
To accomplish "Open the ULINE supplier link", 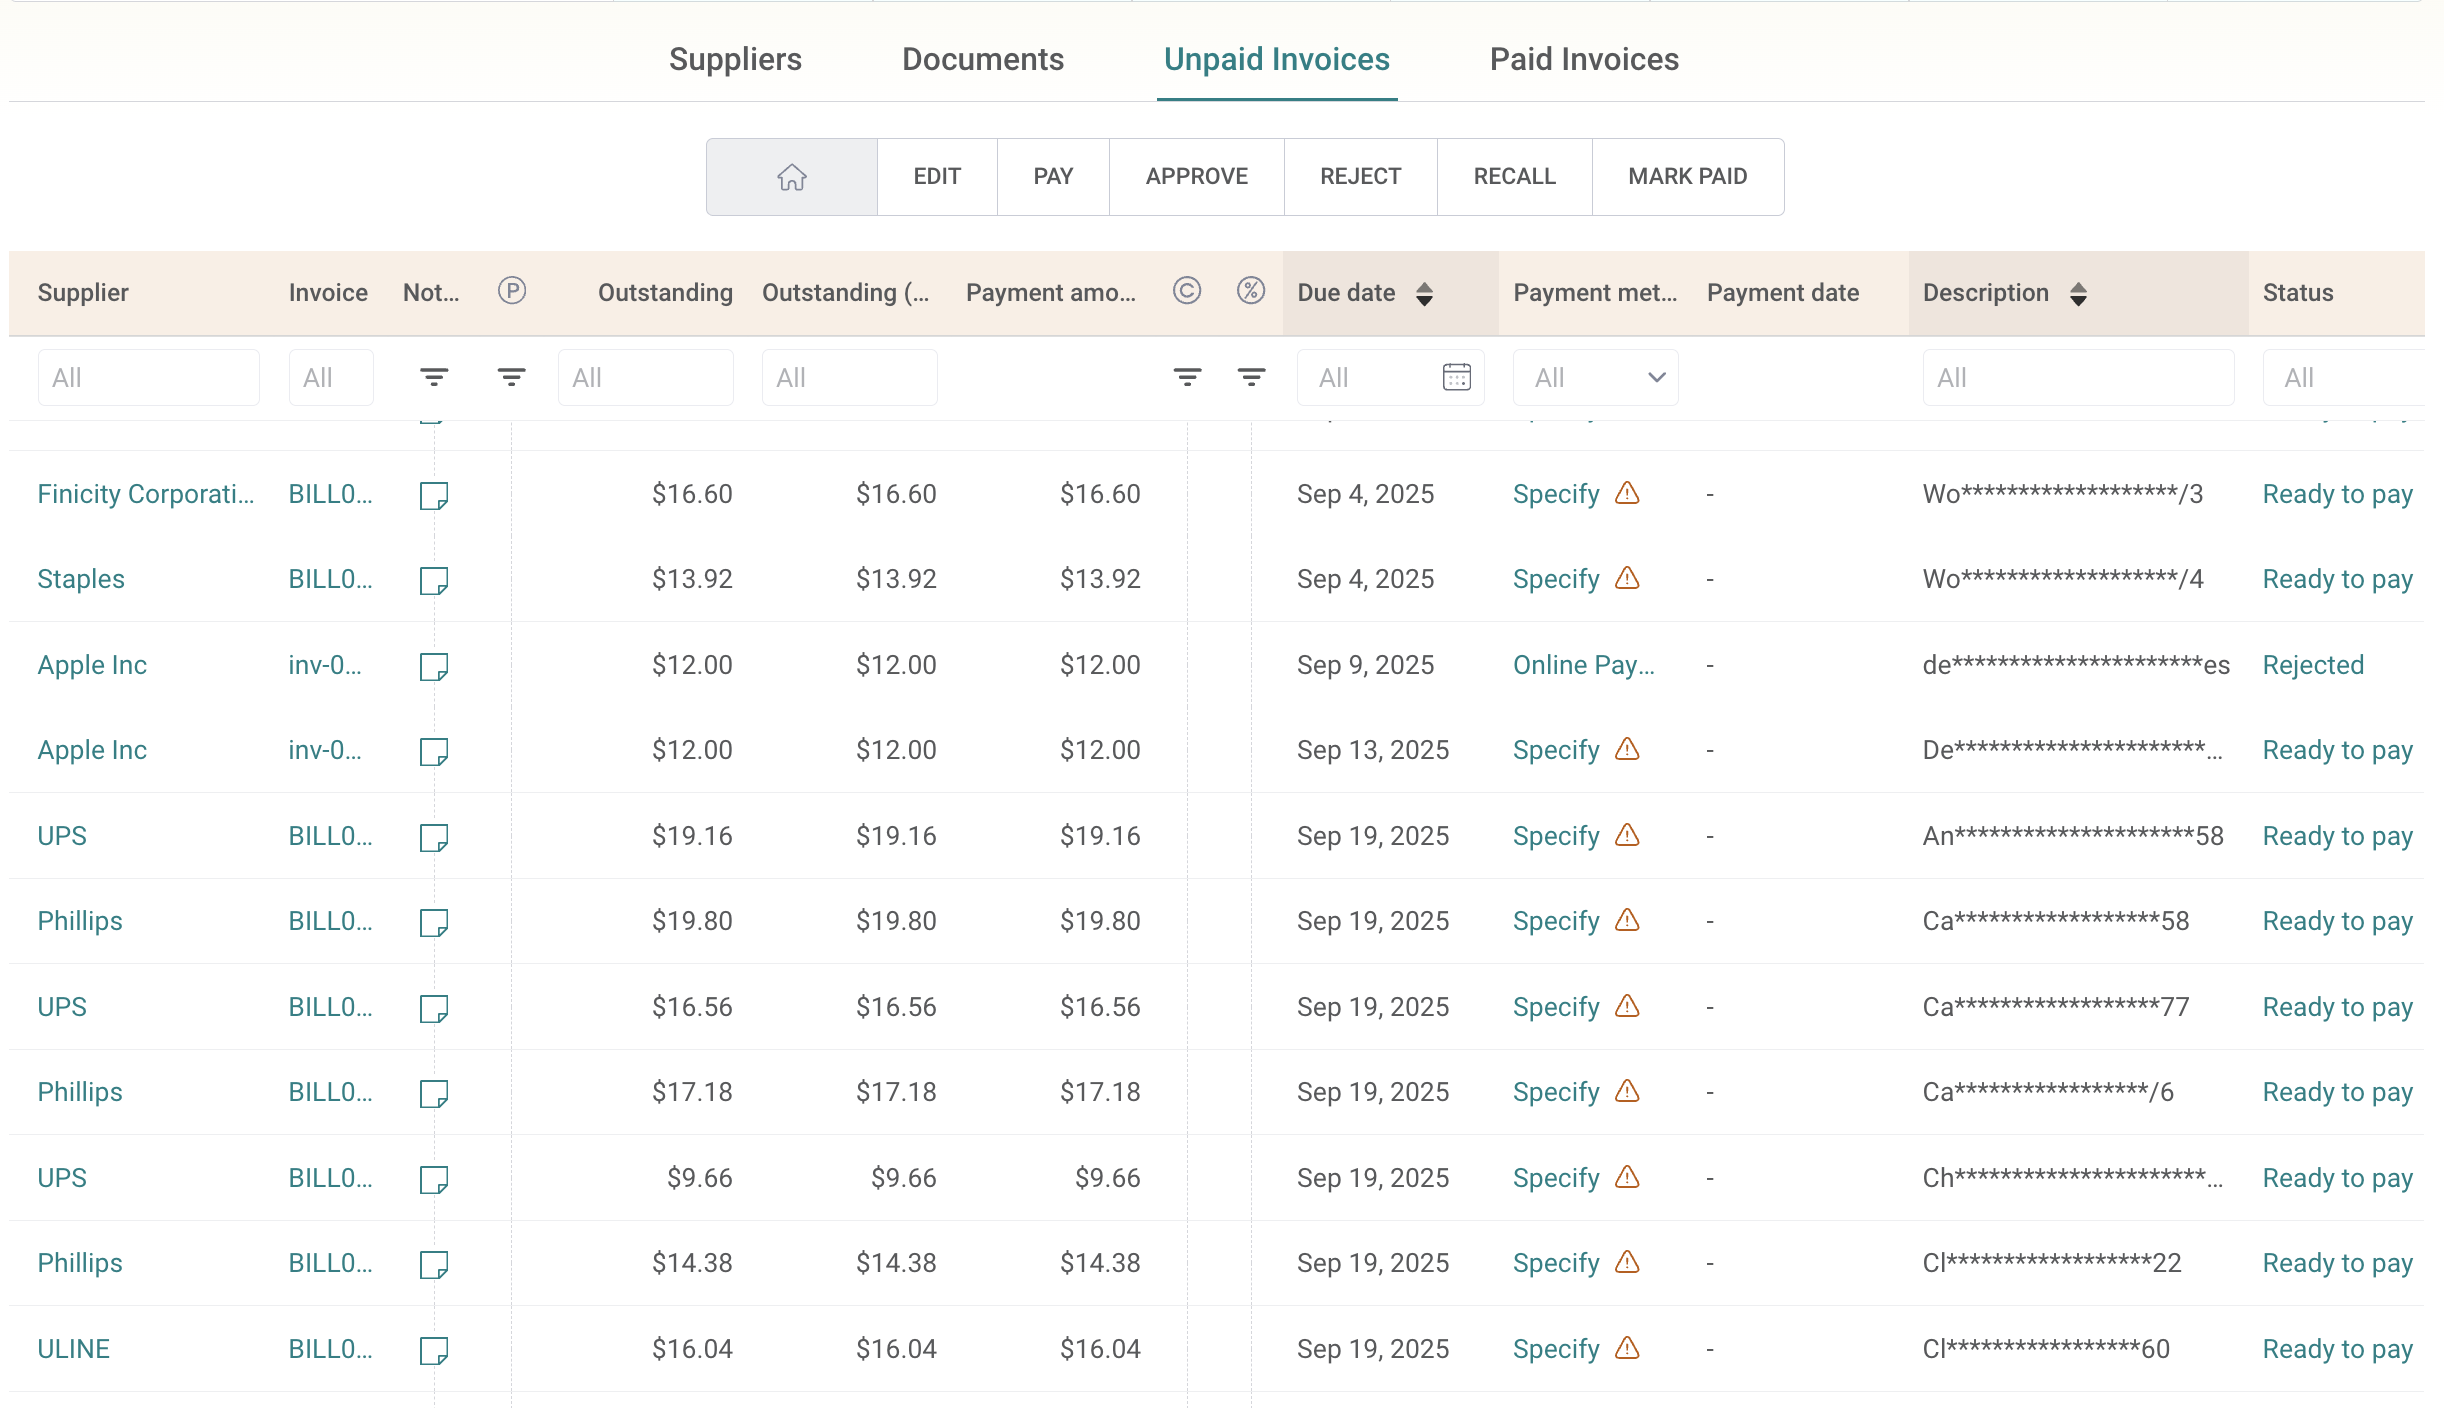I will 74,1349.
